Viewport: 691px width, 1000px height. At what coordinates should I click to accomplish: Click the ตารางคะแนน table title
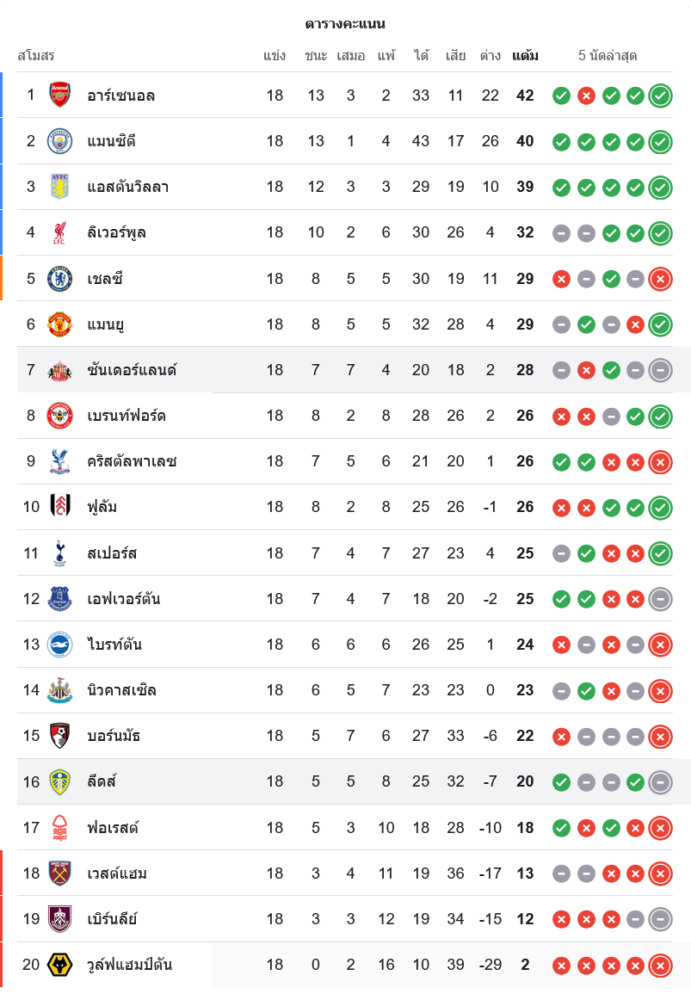345,24
